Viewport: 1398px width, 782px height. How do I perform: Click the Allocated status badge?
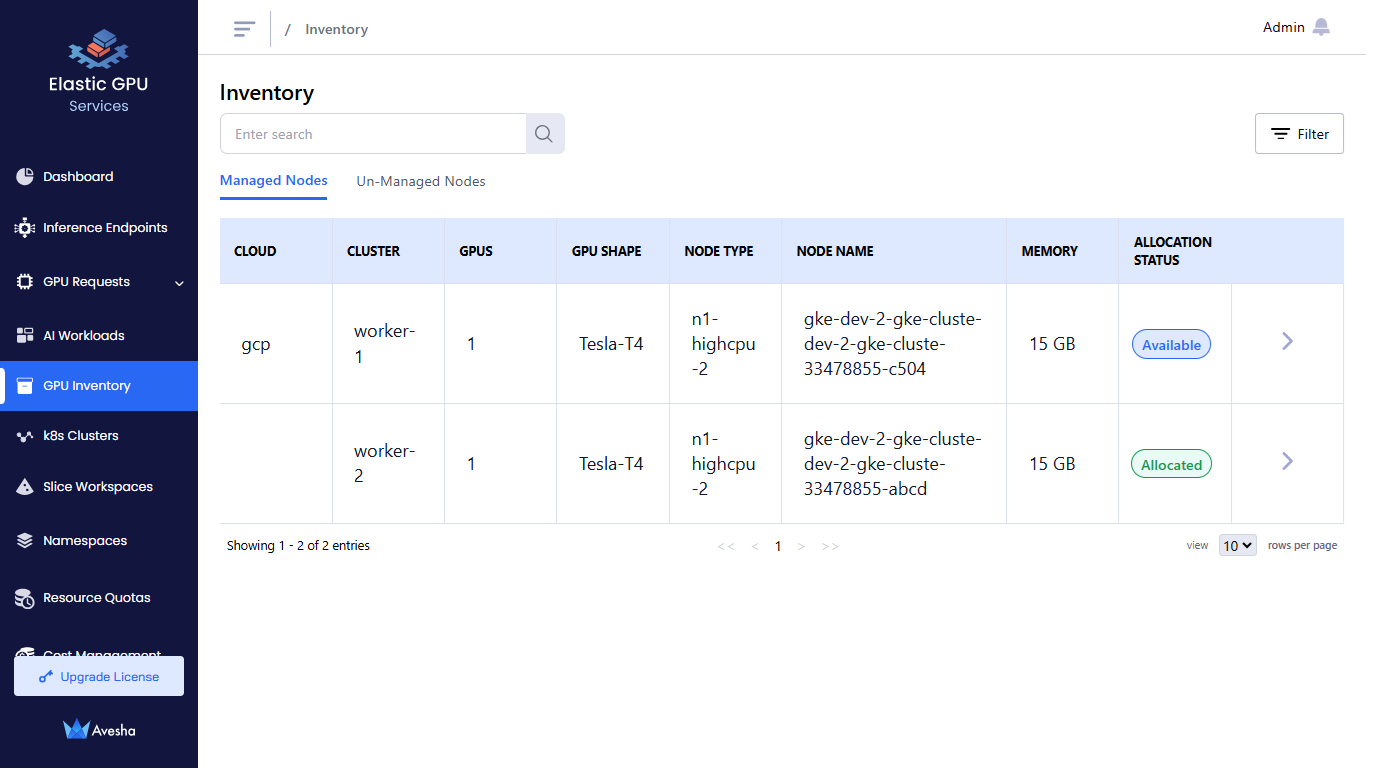1171,465
